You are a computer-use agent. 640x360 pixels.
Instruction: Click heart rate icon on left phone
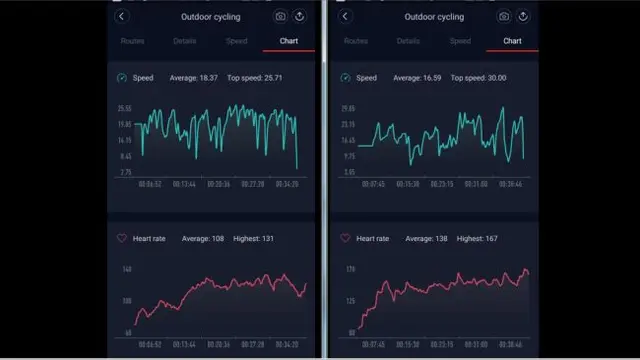pos(122,238)
